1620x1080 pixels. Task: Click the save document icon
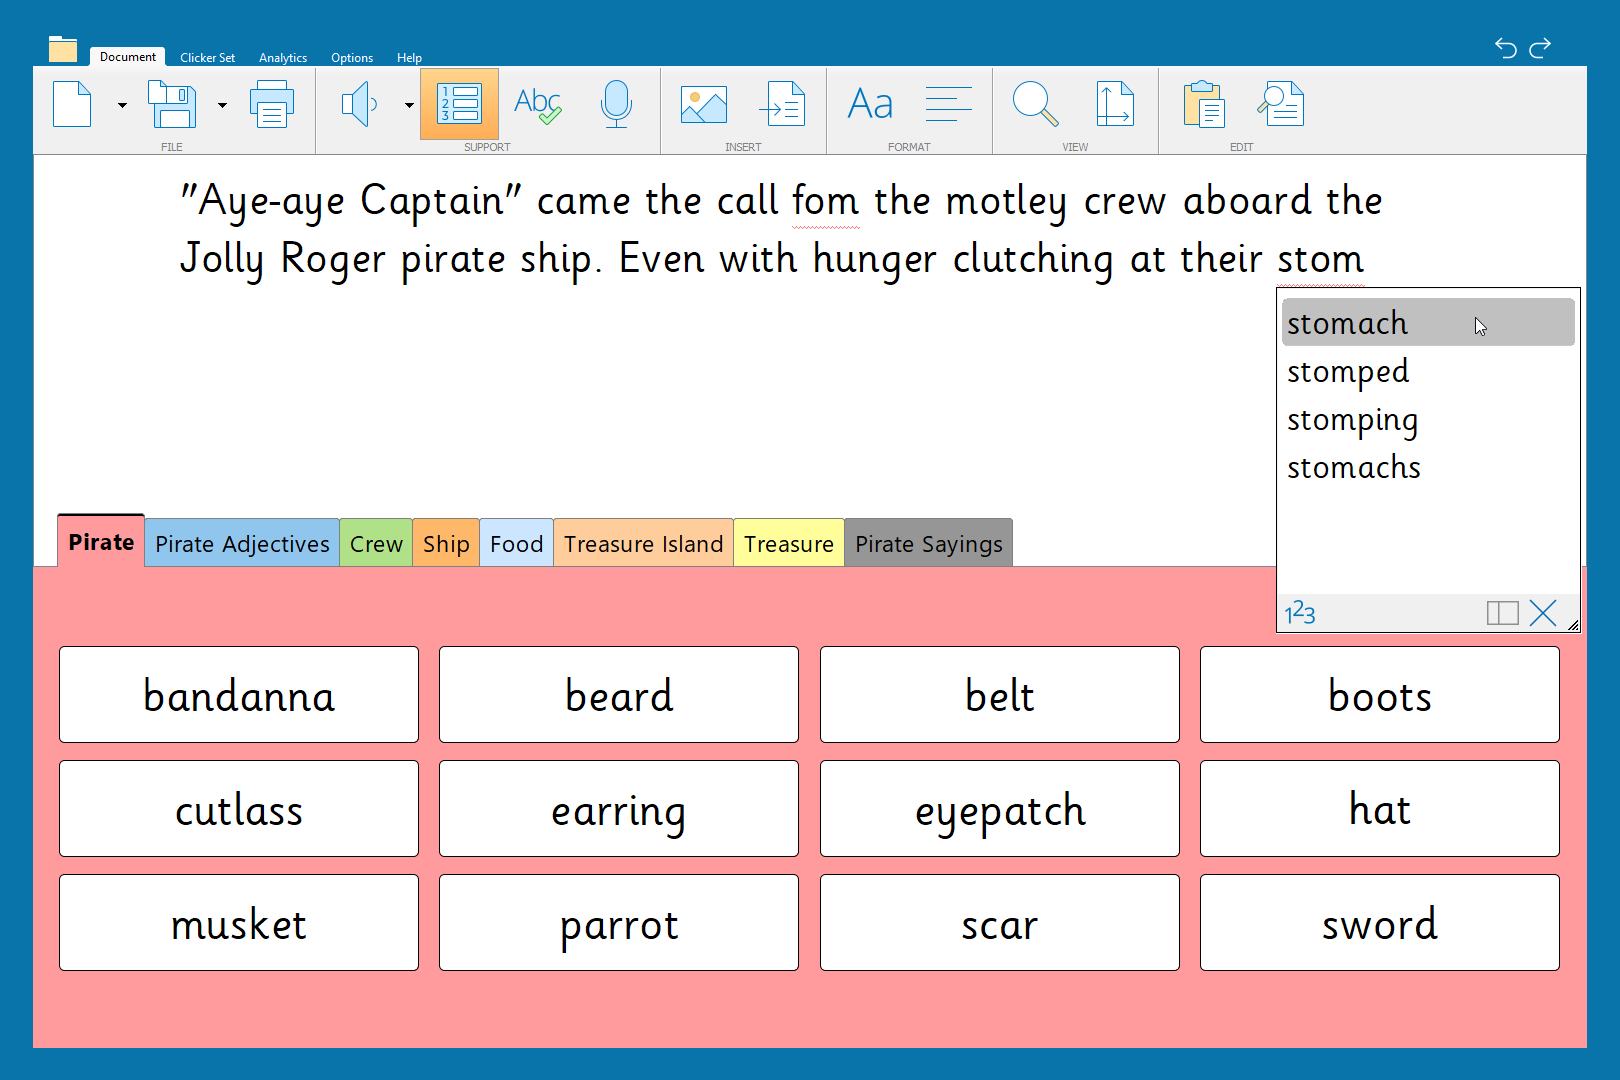point(172,105)
